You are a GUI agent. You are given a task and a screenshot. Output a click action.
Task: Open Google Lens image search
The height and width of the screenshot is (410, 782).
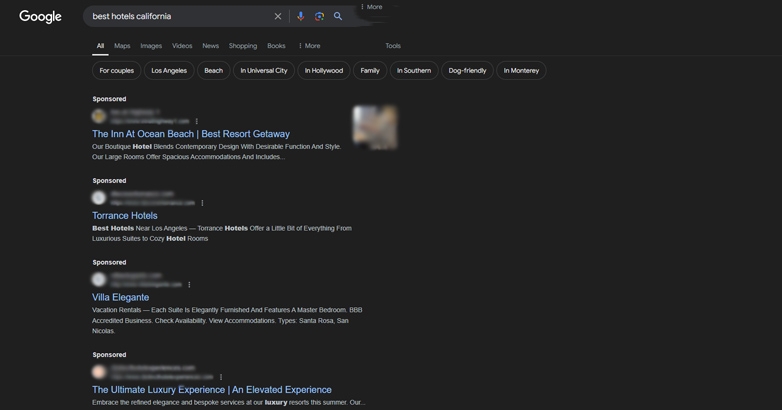click(319, 16)
